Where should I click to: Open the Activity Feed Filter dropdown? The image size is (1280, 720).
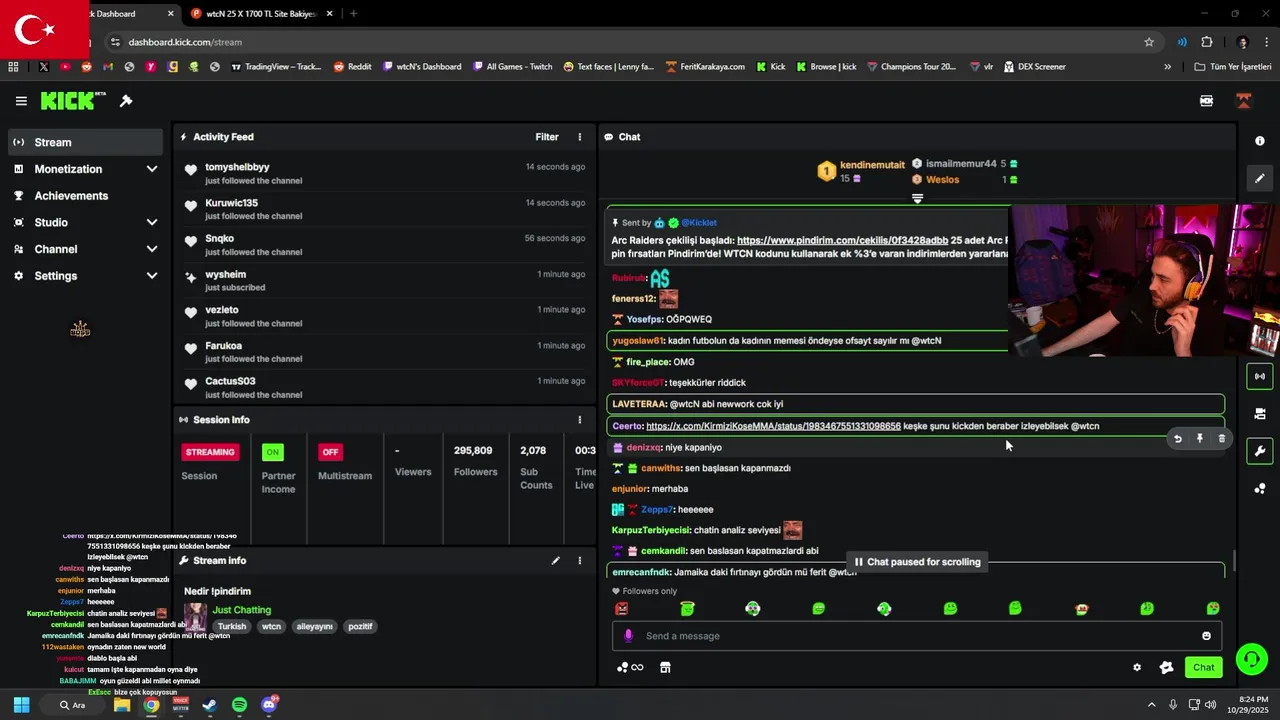[x=547, y=137]
